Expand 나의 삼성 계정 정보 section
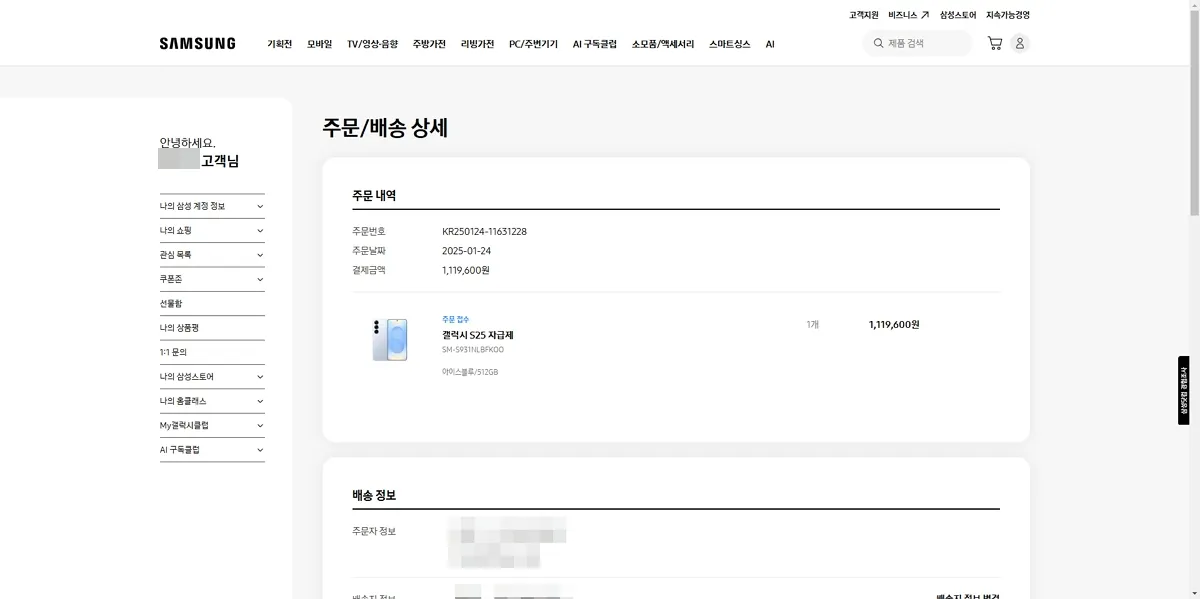 coord(212,206)
